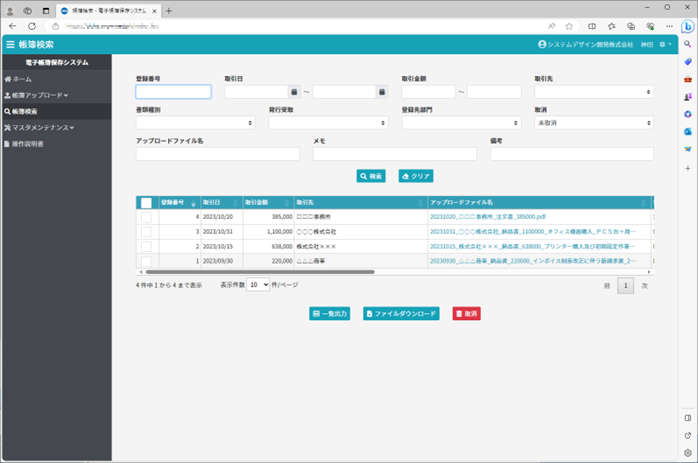Focus the メモ input field
Viewport: 698px width, 463px height.
click(395, 154)
